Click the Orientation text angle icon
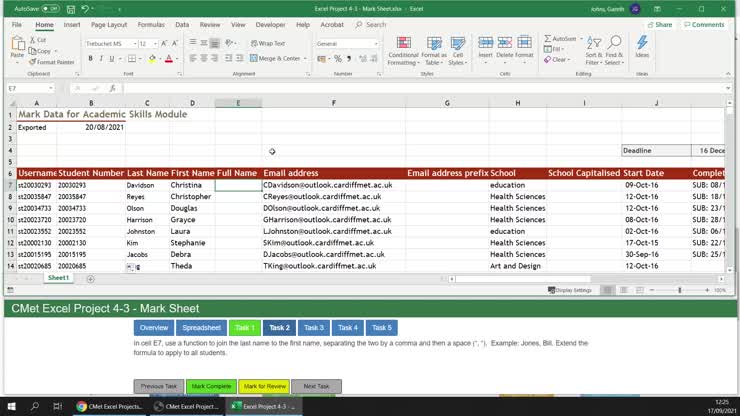 tap(229, 43)
